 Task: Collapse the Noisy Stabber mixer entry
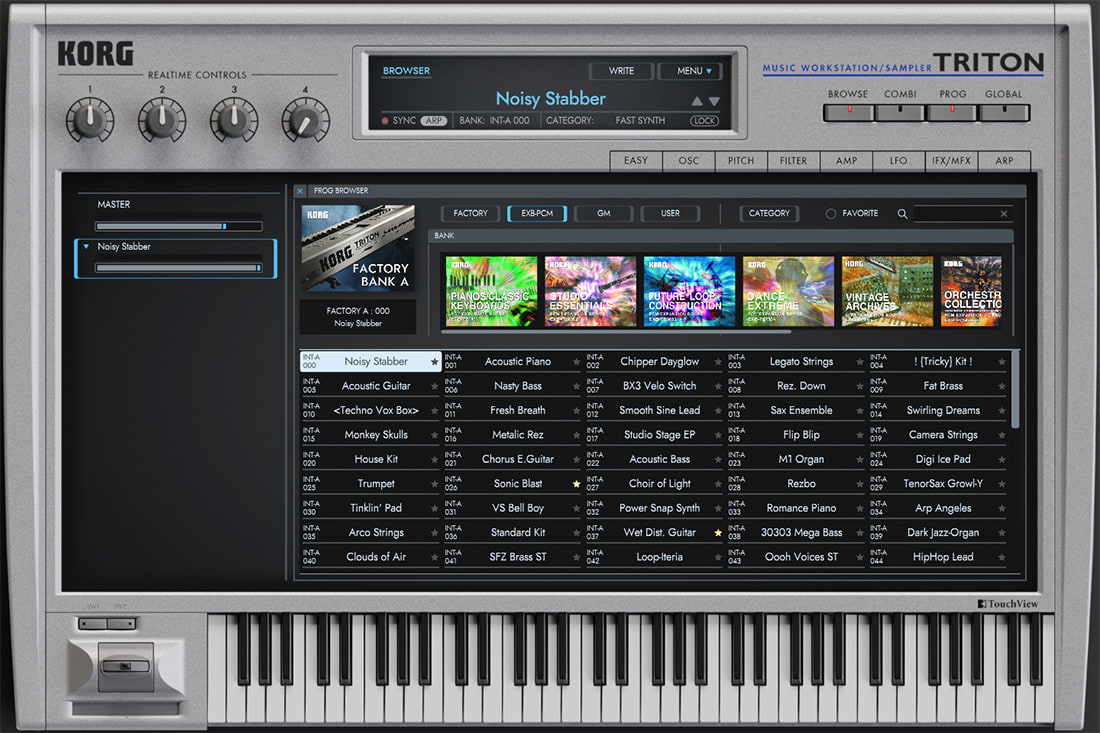pos(86,247)
